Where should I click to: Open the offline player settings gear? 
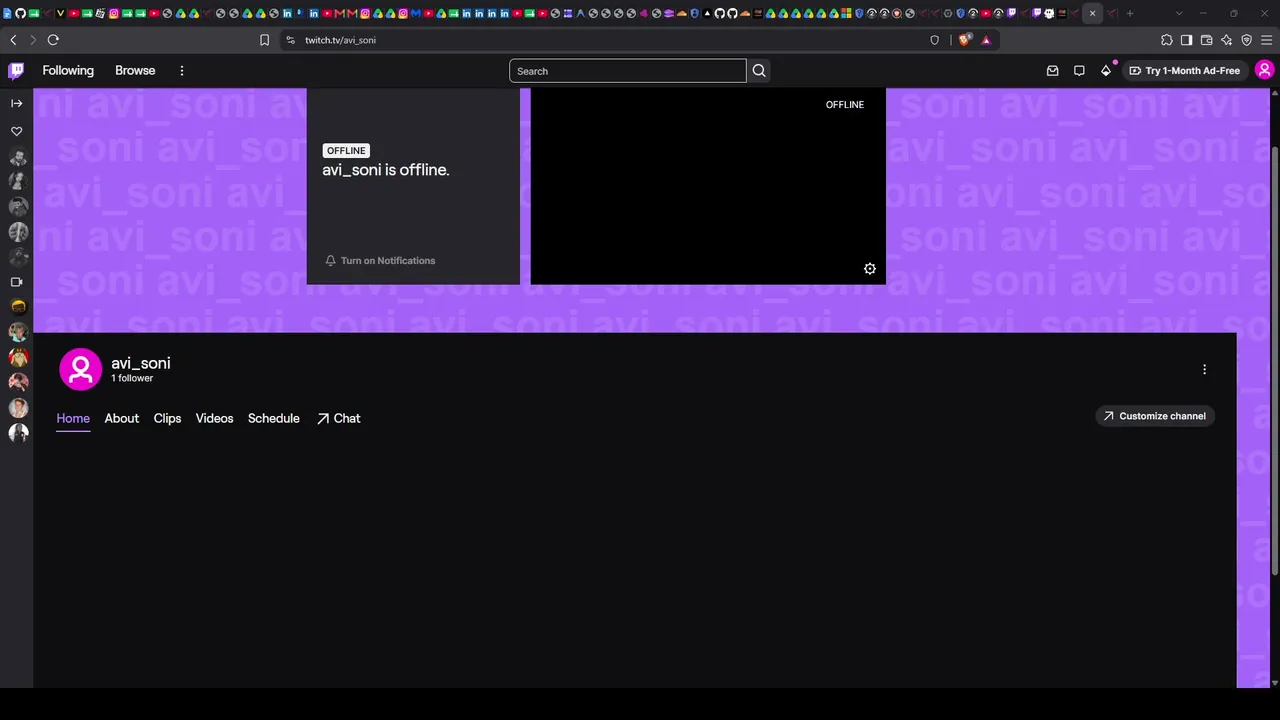(870, 269)
